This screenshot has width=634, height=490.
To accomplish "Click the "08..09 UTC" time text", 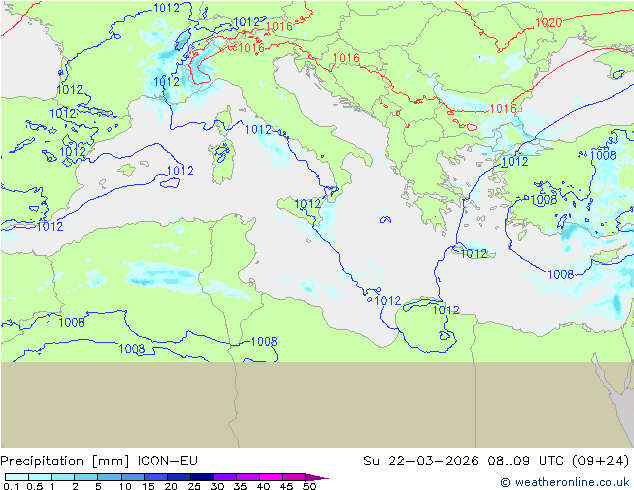I will (526, 460).
